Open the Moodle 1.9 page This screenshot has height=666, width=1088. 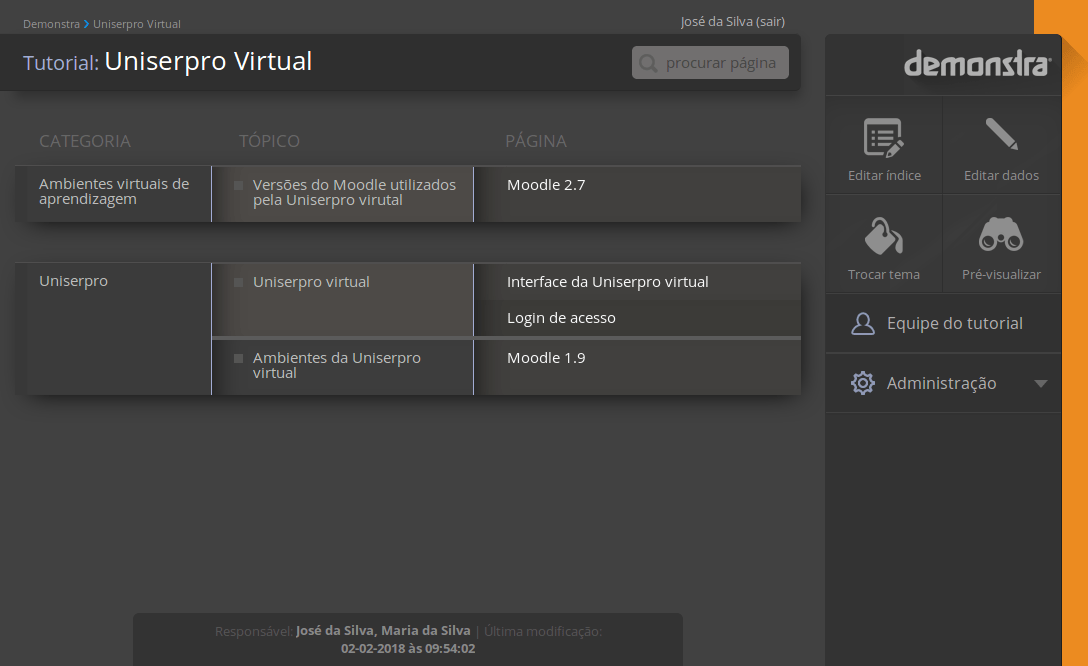[x=546, y=358]
